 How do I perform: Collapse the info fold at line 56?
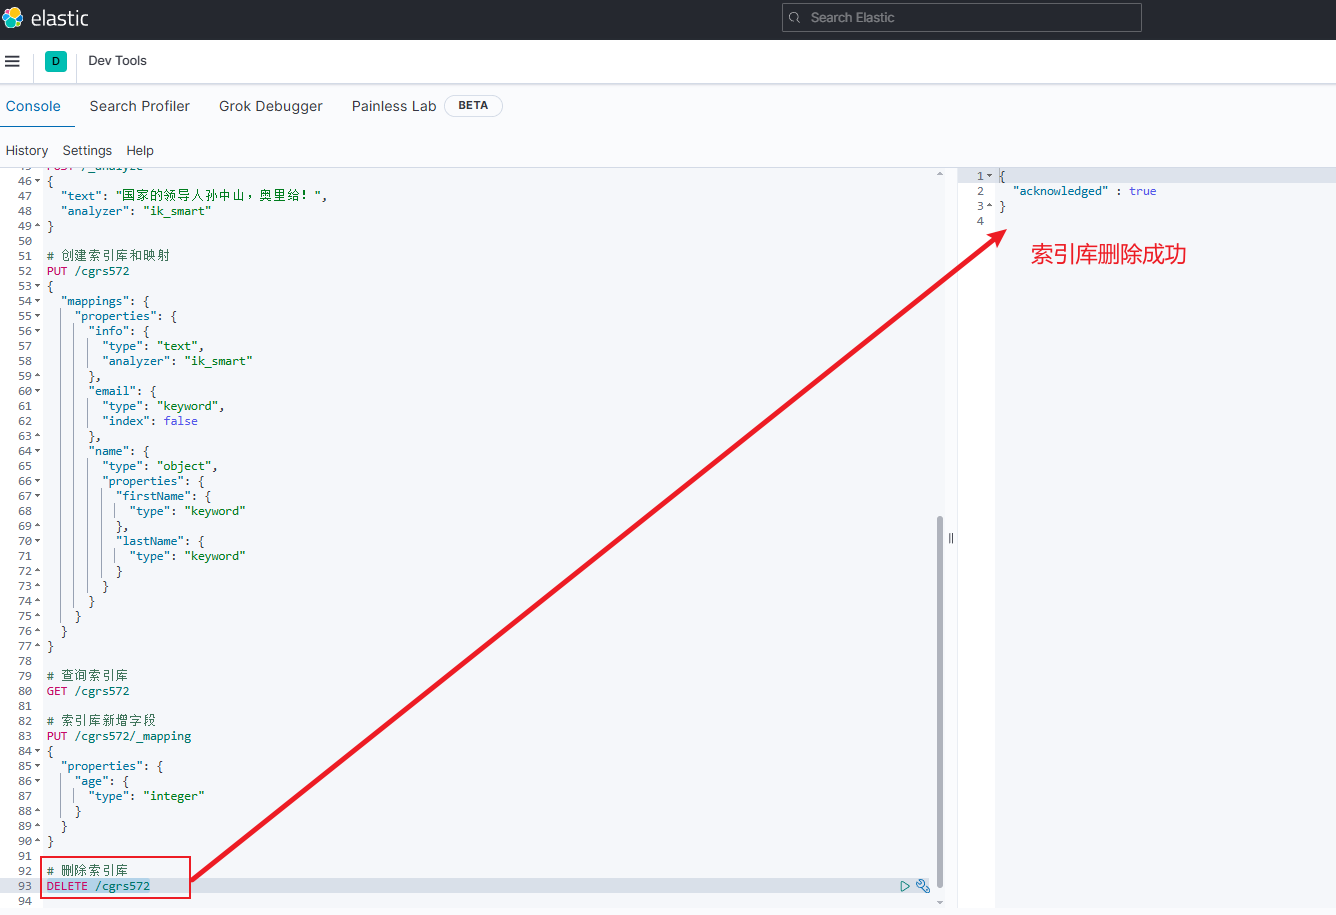click(38, 331)
